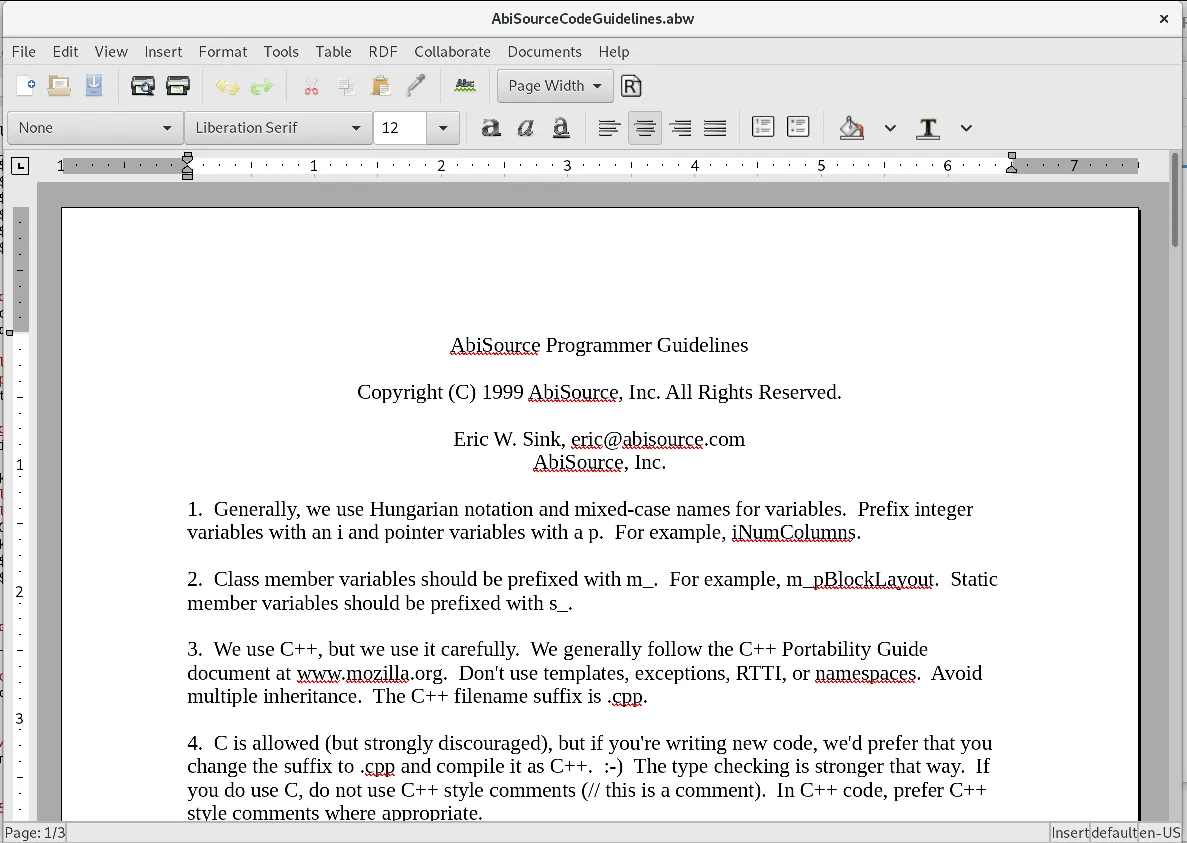Click the format painter brush icon
Viewport: 1187px width, 843px height.
[415, 86]
